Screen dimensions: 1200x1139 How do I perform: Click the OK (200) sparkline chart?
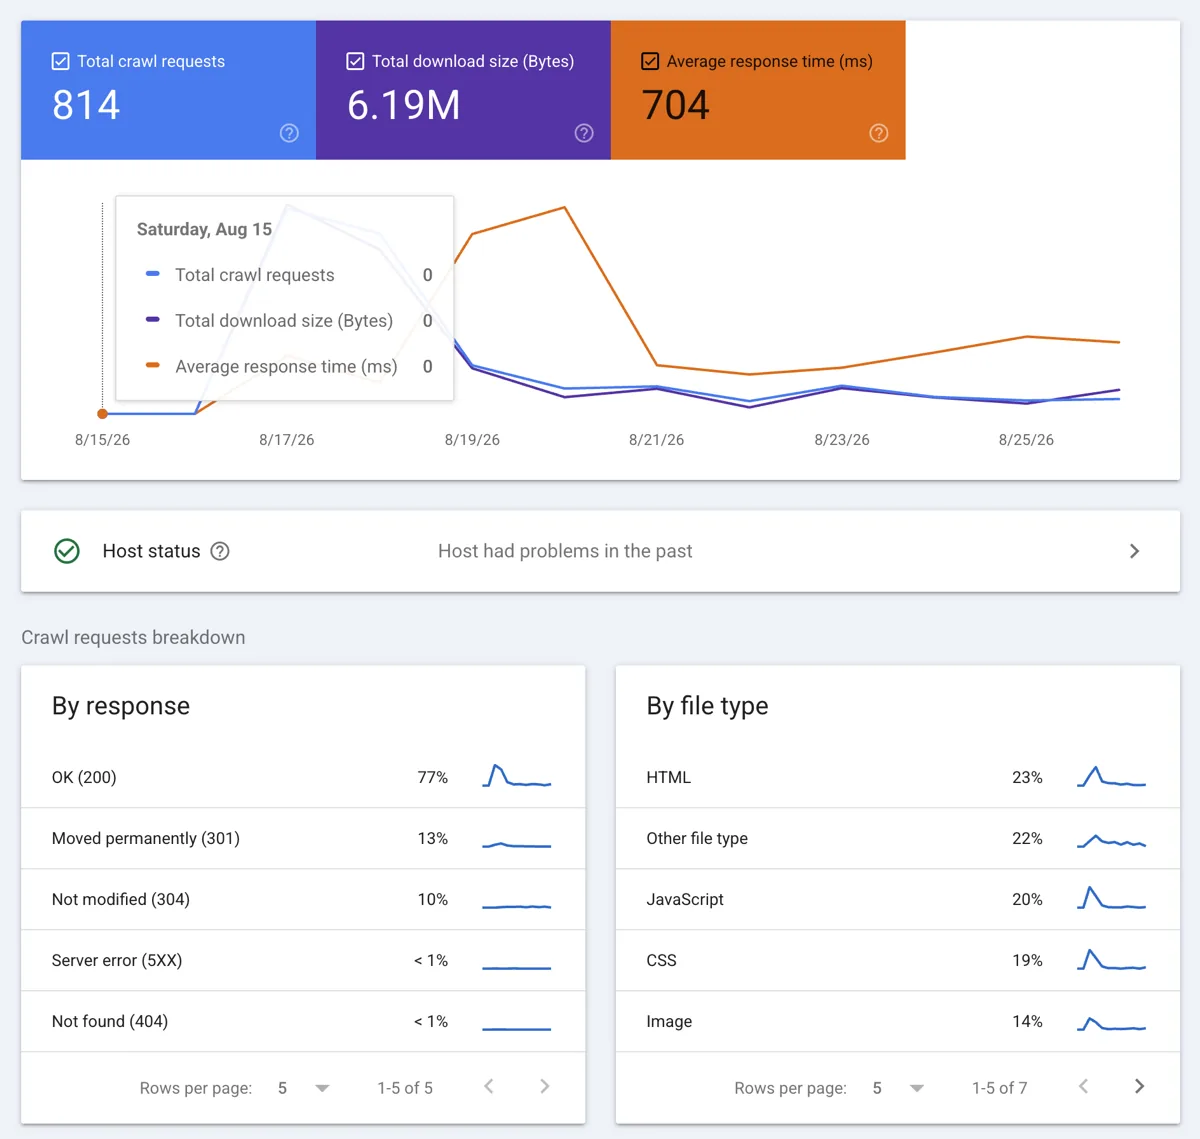click(x=517, y=776)
